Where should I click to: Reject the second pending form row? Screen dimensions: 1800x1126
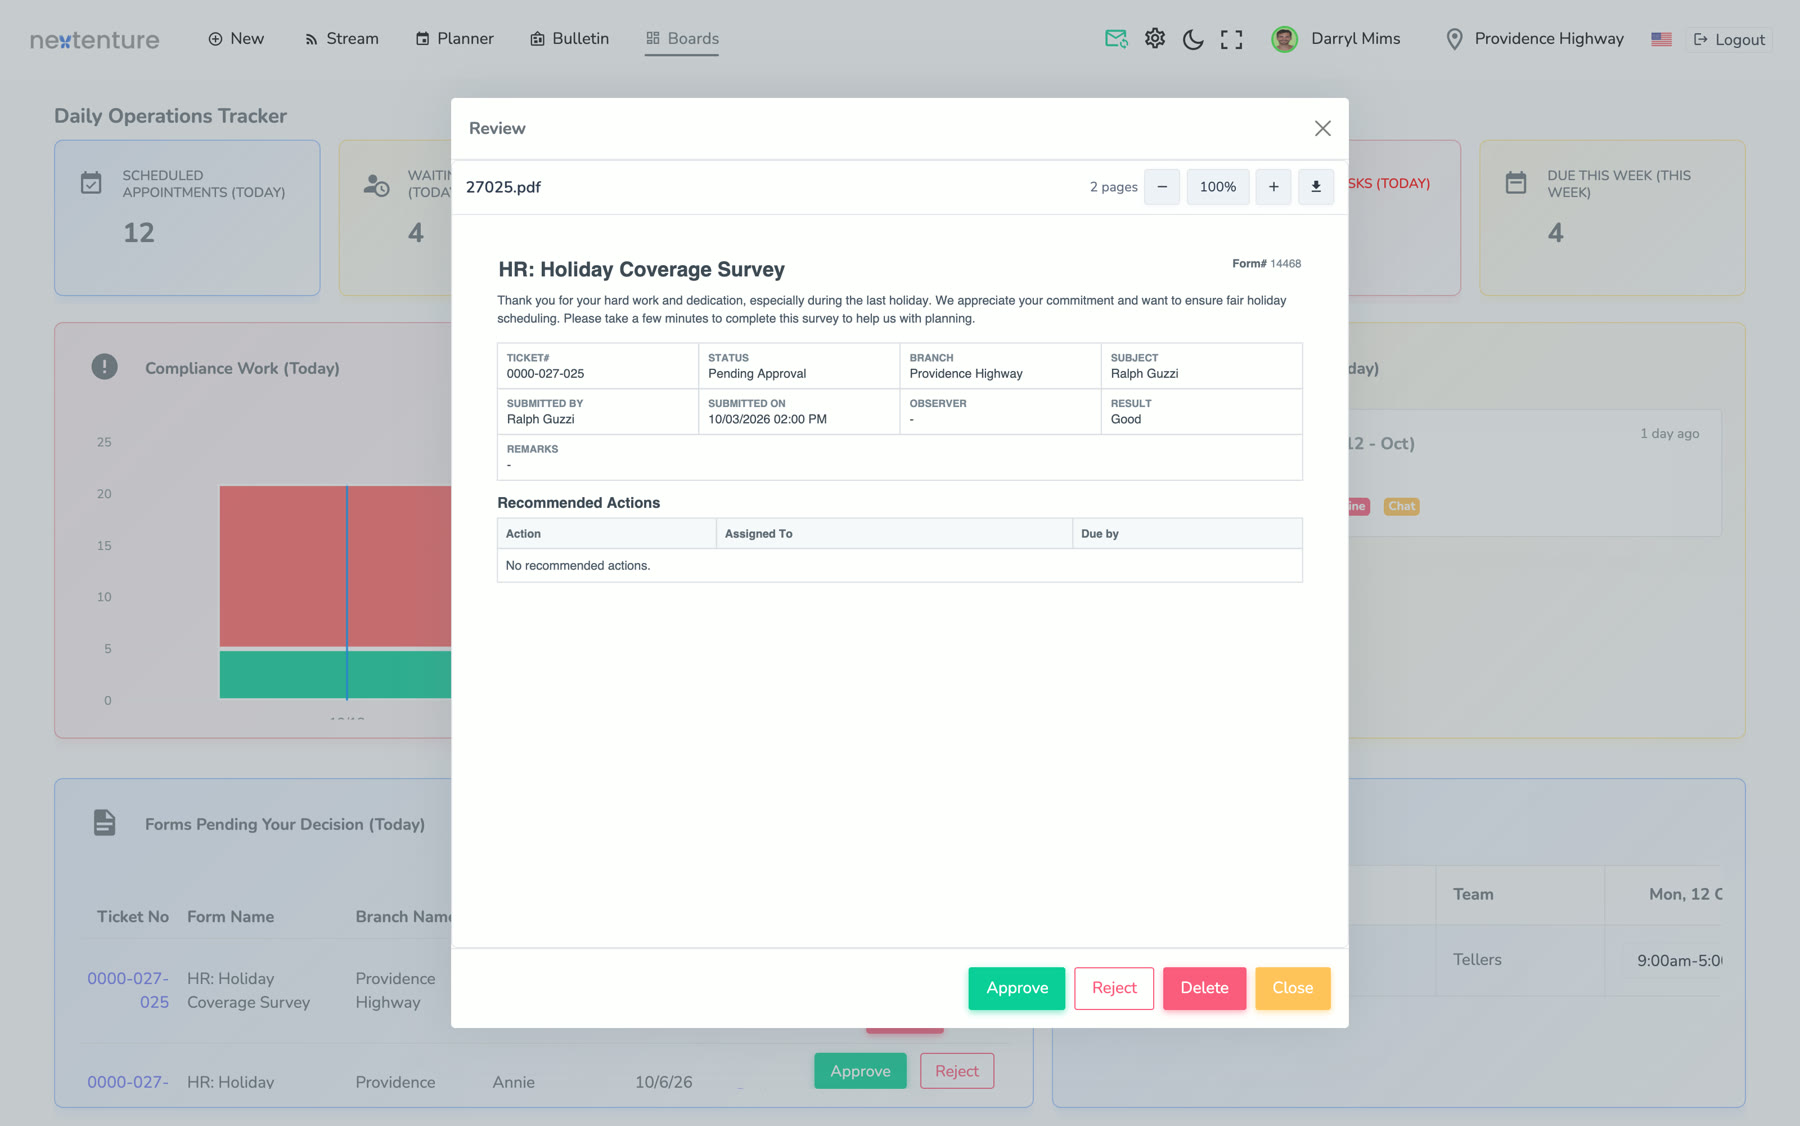[957, 1071]
